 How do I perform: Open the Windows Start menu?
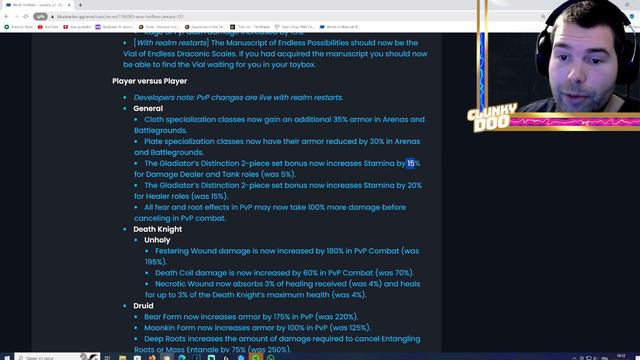[x=7, y=357]
